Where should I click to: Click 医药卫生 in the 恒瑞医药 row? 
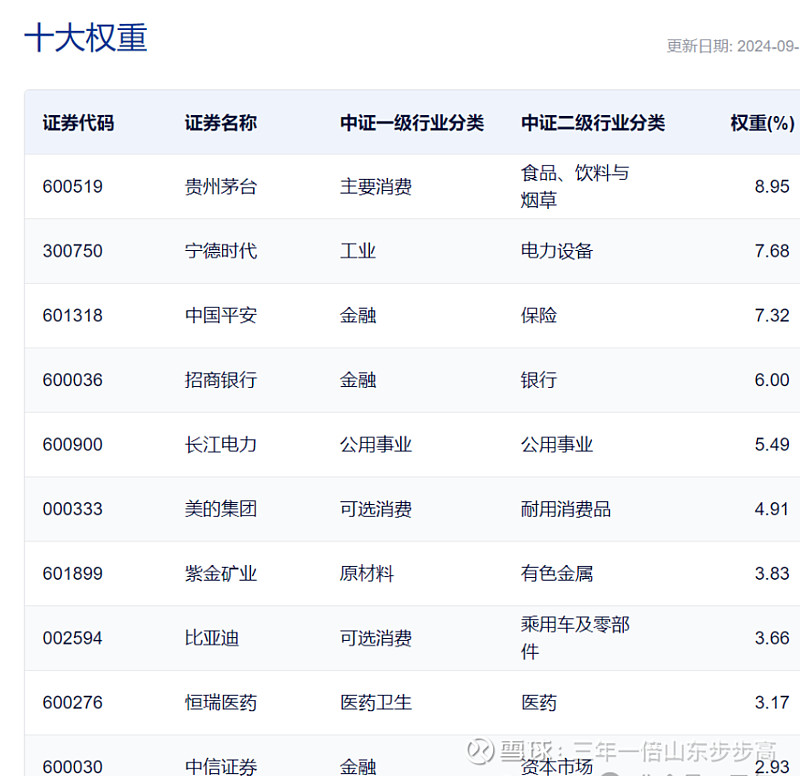[376, 703]
